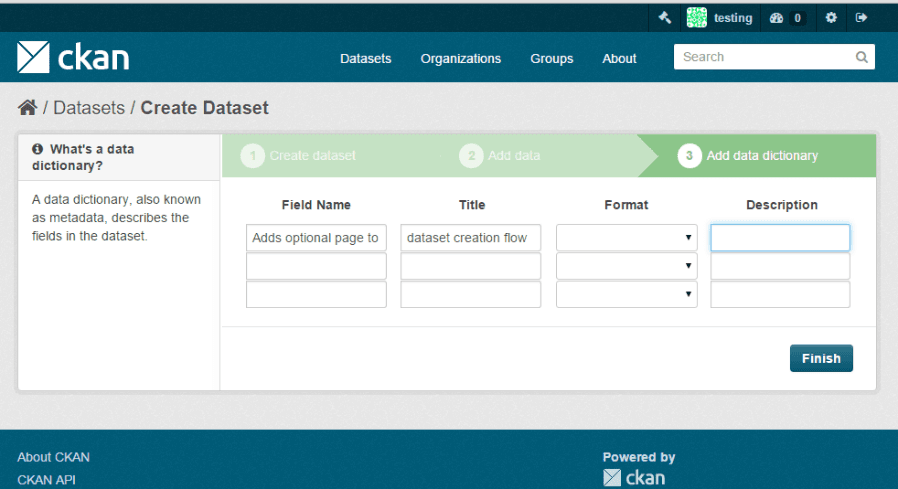
Task: Open the settings gear icon
Action: (830, 18)
